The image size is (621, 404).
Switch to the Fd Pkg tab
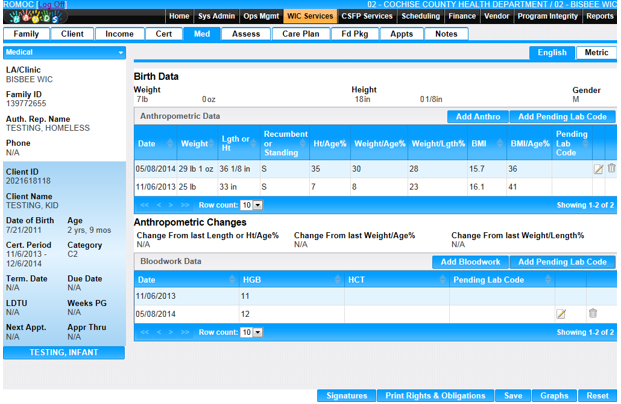pyautogui.click(x=355, y=34)
